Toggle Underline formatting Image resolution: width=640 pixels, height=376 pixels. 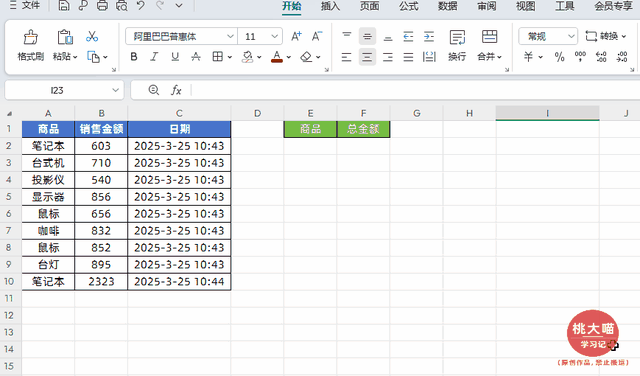[x=175, y=57]
